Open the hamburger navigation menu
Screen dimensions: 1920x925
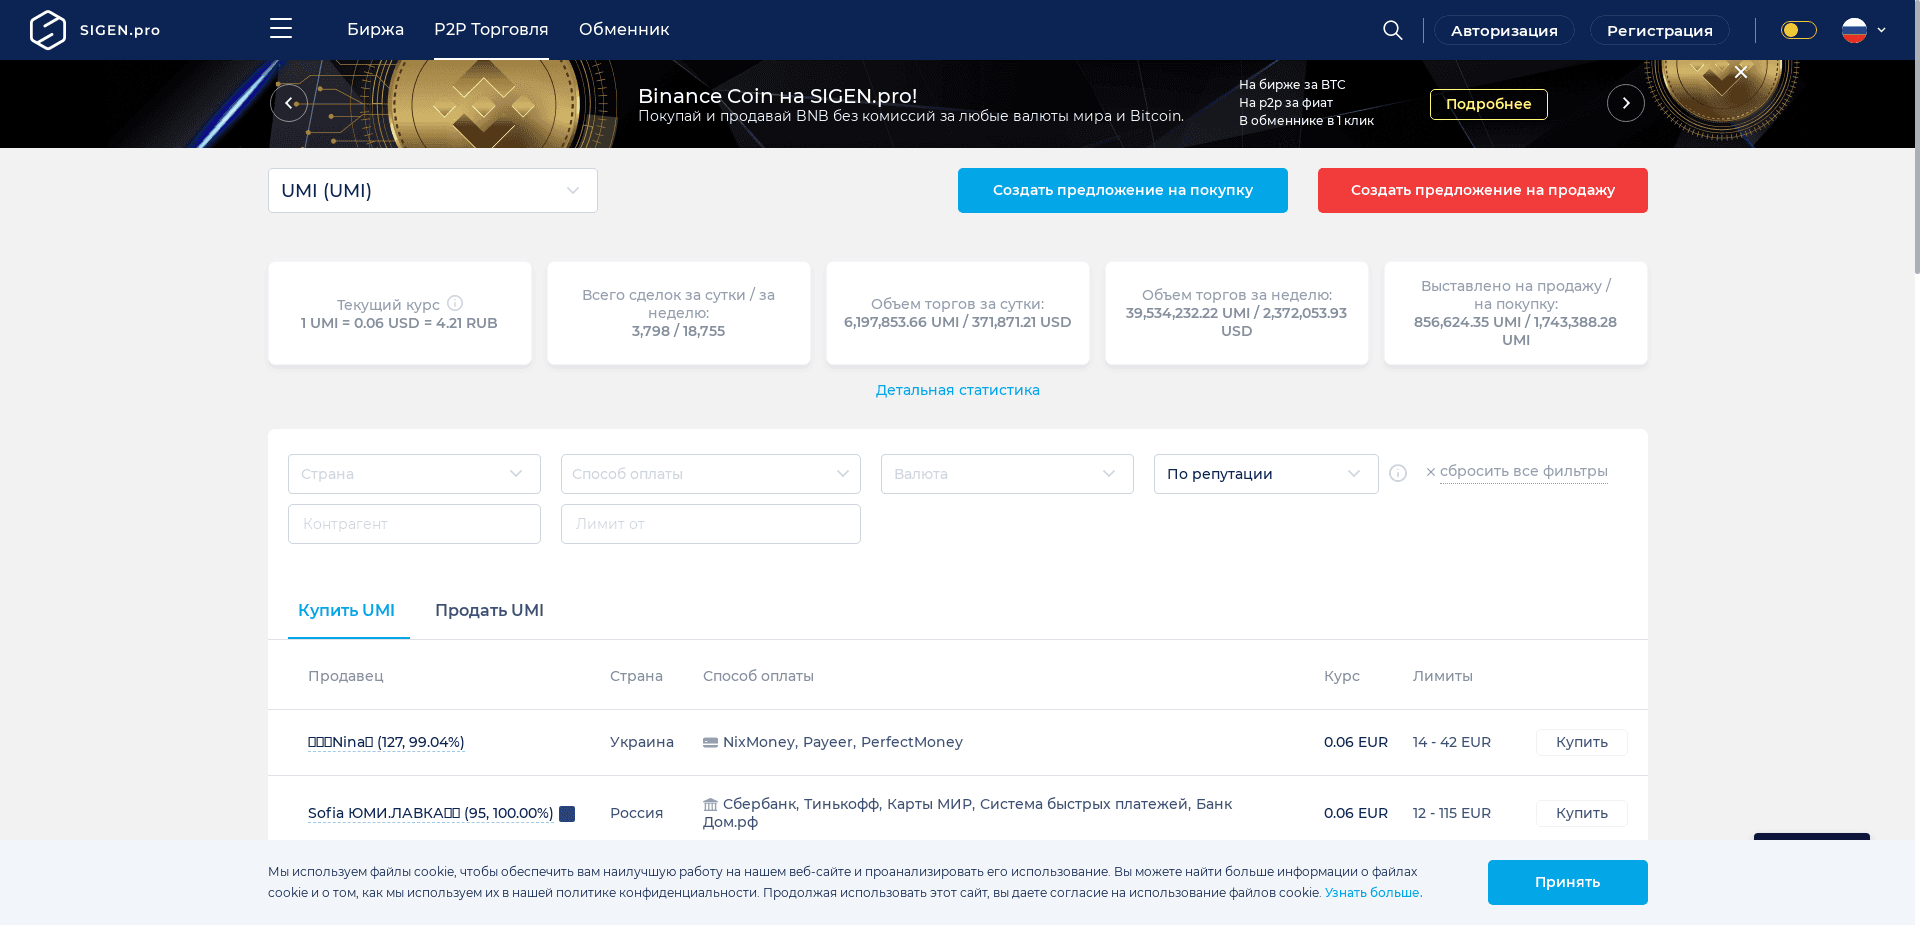[x=281, y=29]
